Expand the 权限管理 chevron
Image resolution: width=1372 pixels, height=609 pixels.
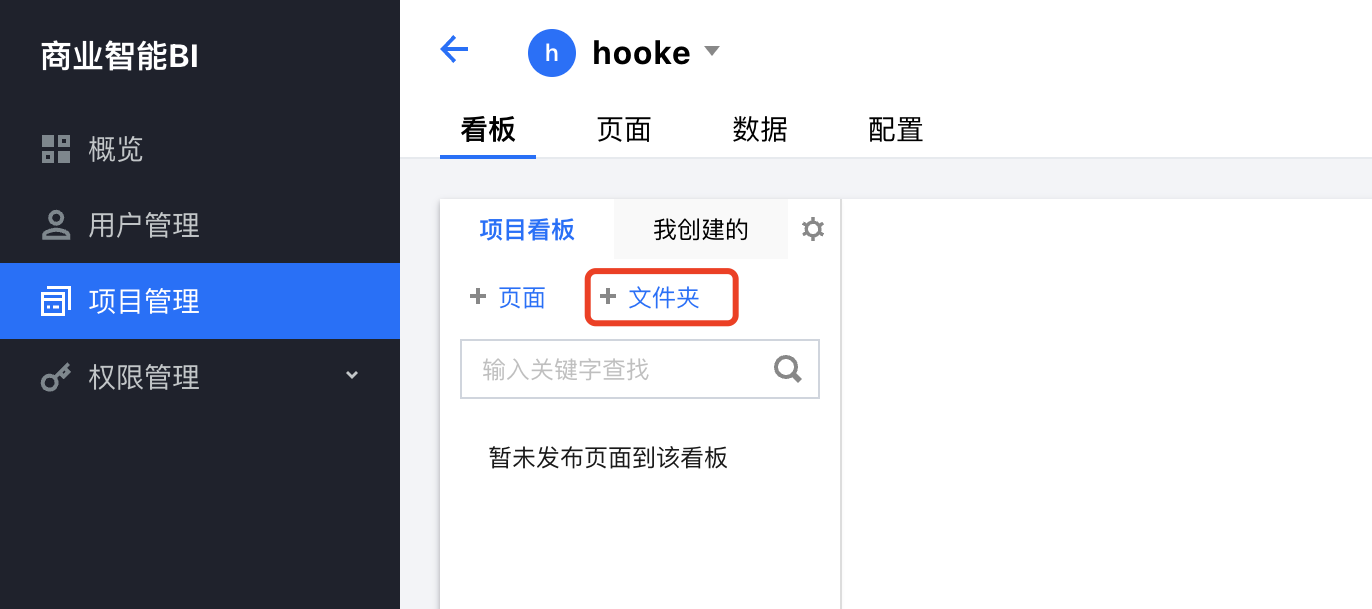click(x=351, y=375)
